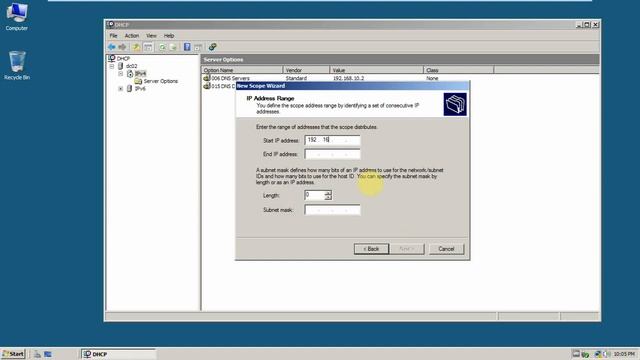The image size is (640, 360).
Task: Select the Recycle Bin desktop icon
Action: pos(17,65)
